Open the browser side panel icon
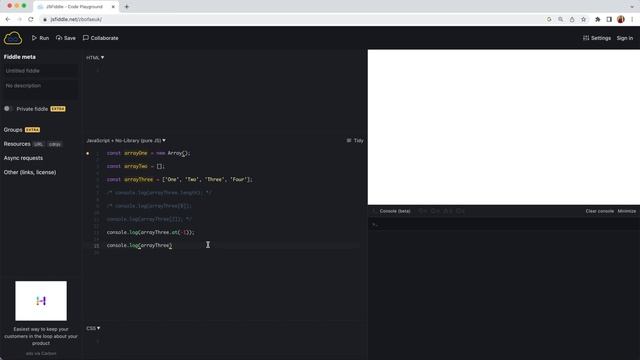 click(609, 19)
